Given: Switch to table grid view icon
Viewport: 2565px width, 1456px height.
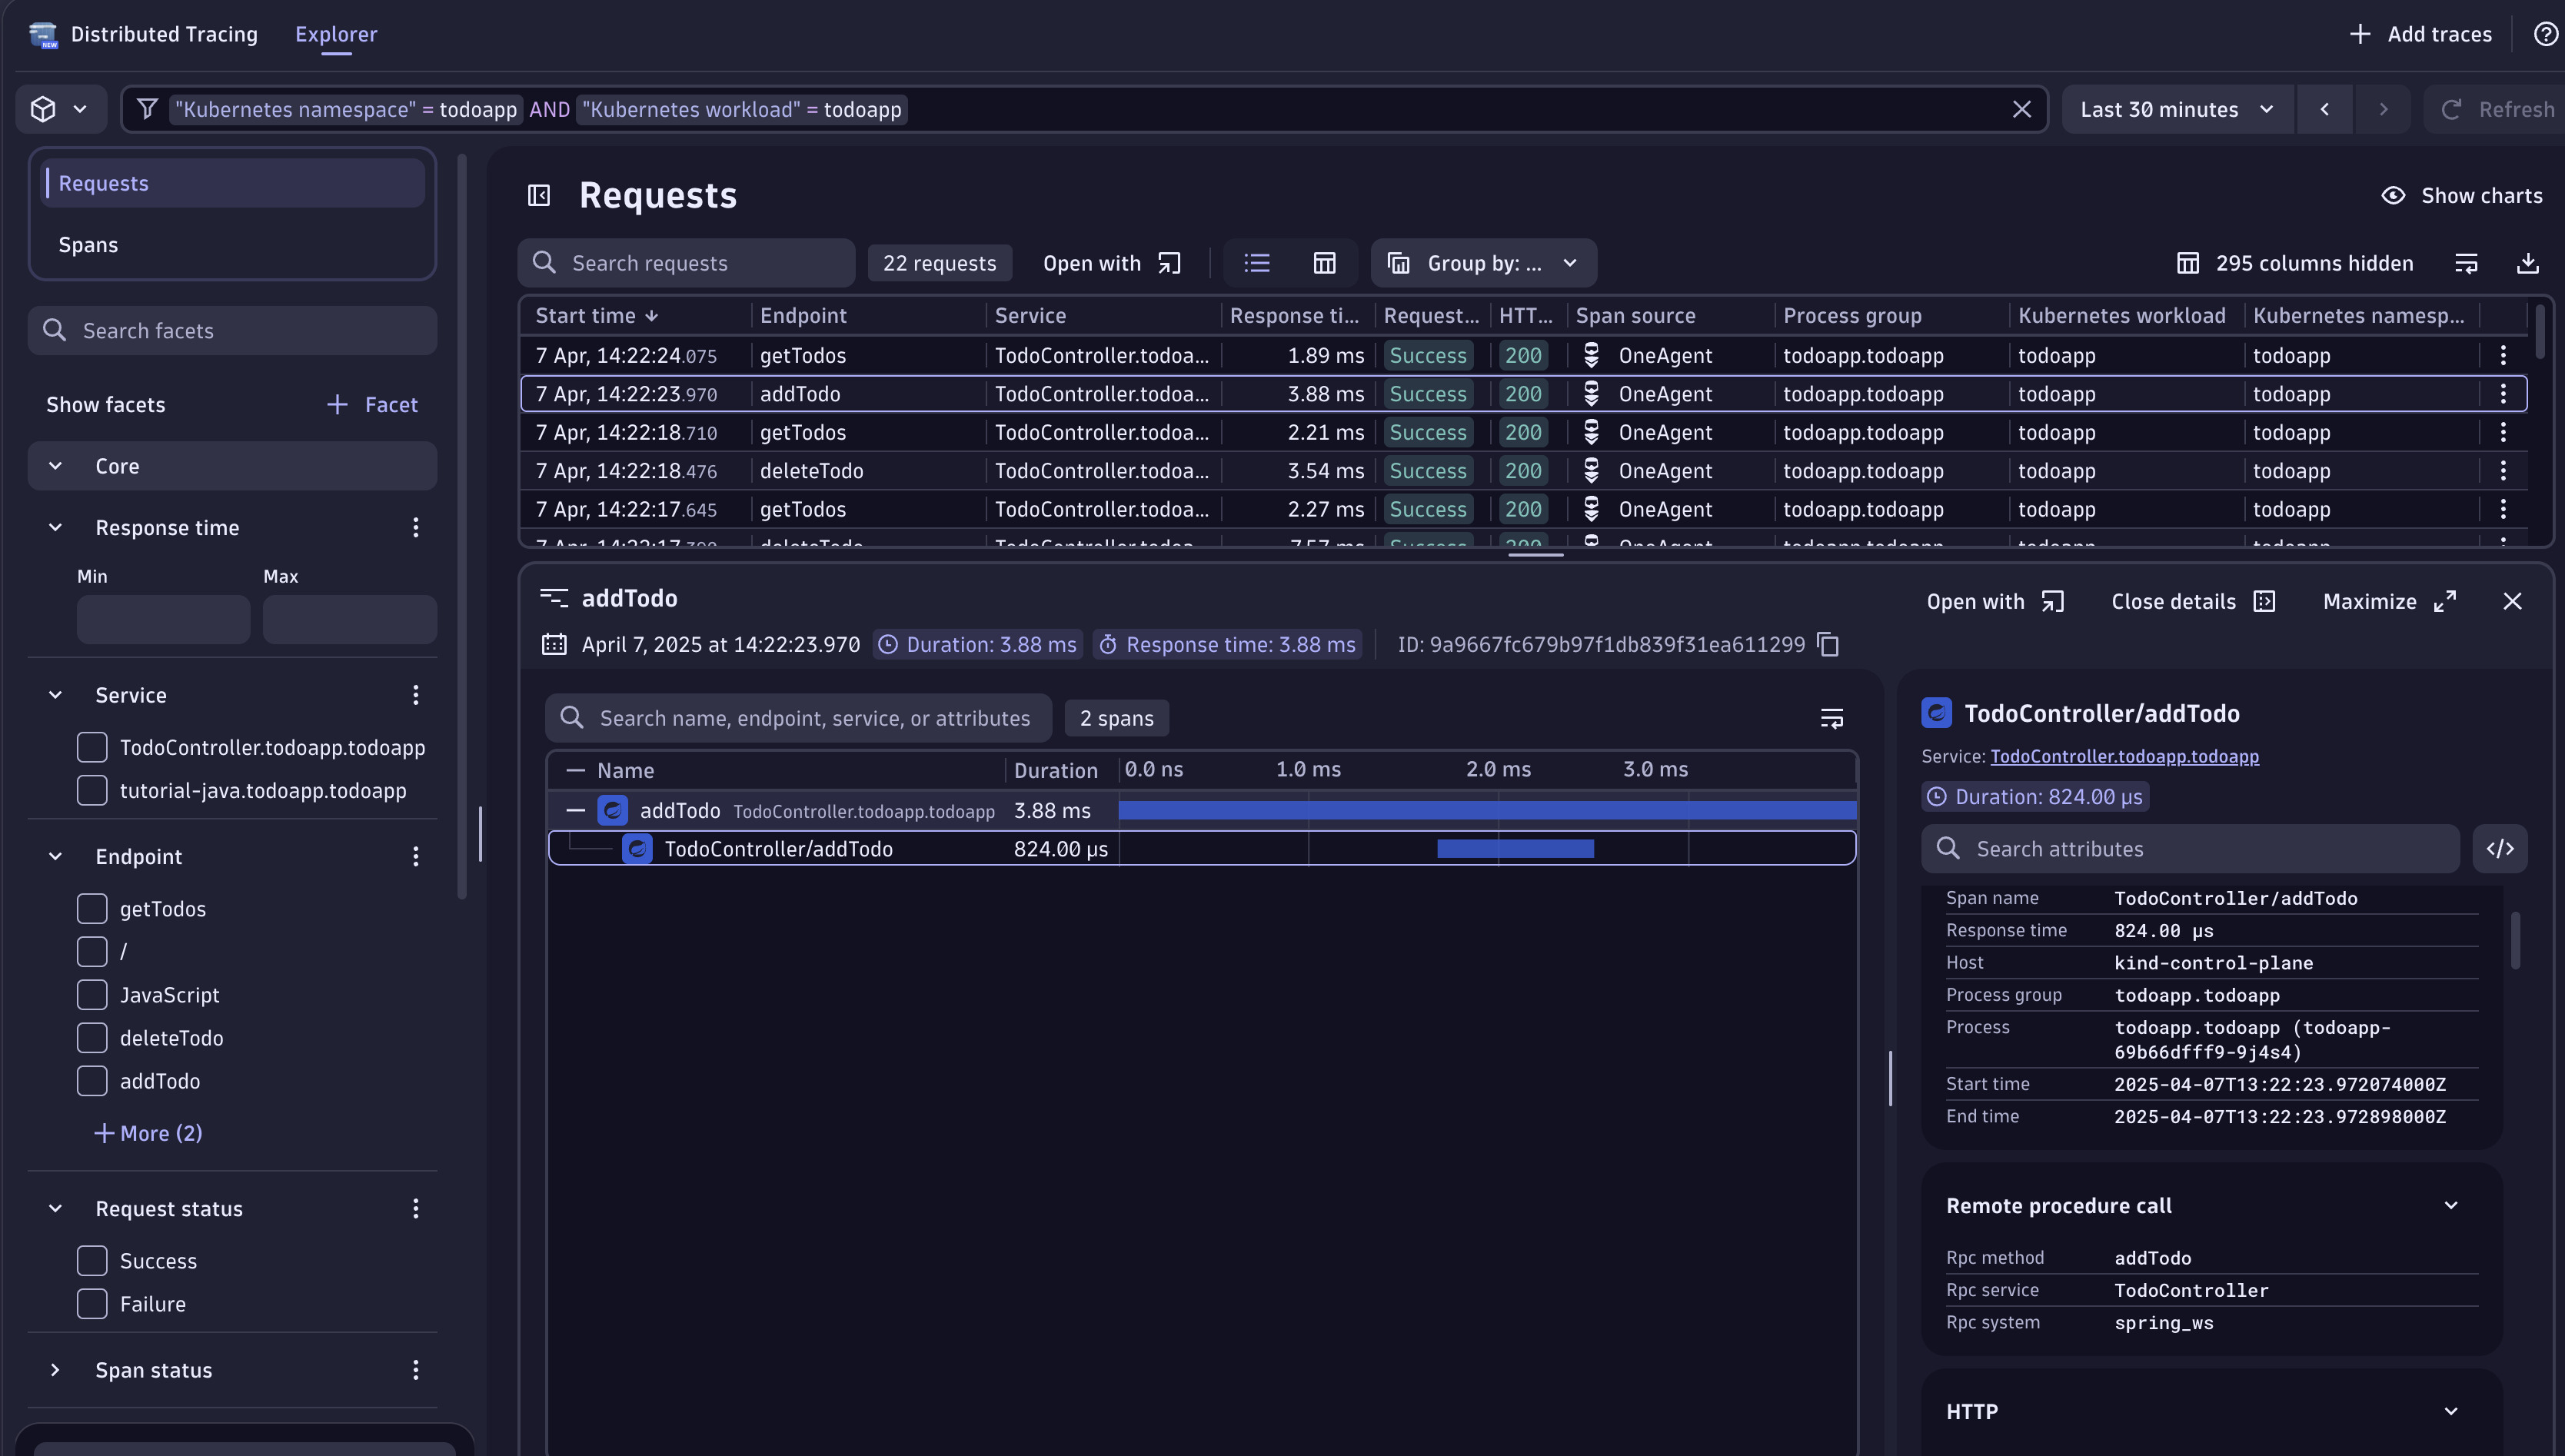Looking at the screenshot, I should [1324, 263].
